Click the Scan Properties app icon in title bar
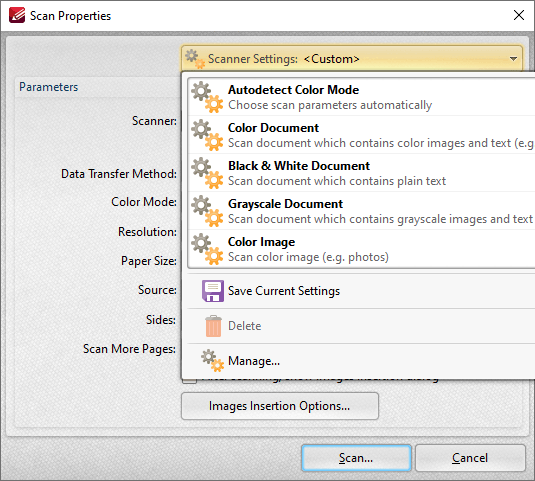The width and height of the screenshot is (535, 481). click(x=17, y=15)
